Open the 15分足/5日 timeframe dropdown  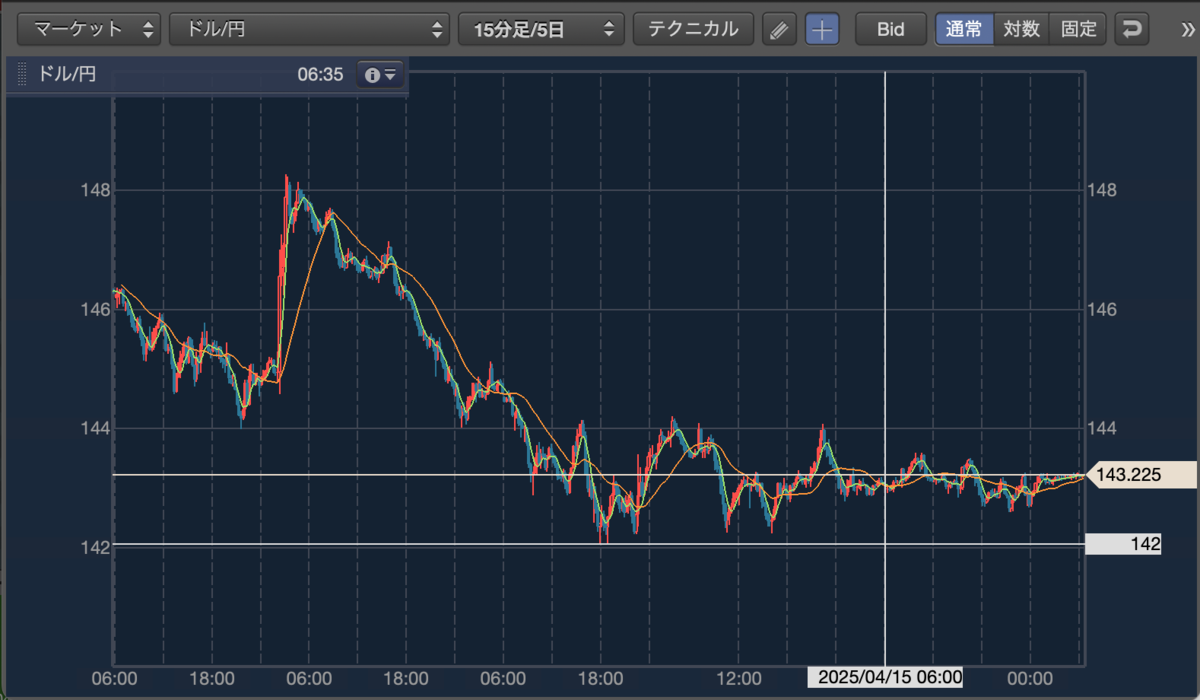coord(541,29)
